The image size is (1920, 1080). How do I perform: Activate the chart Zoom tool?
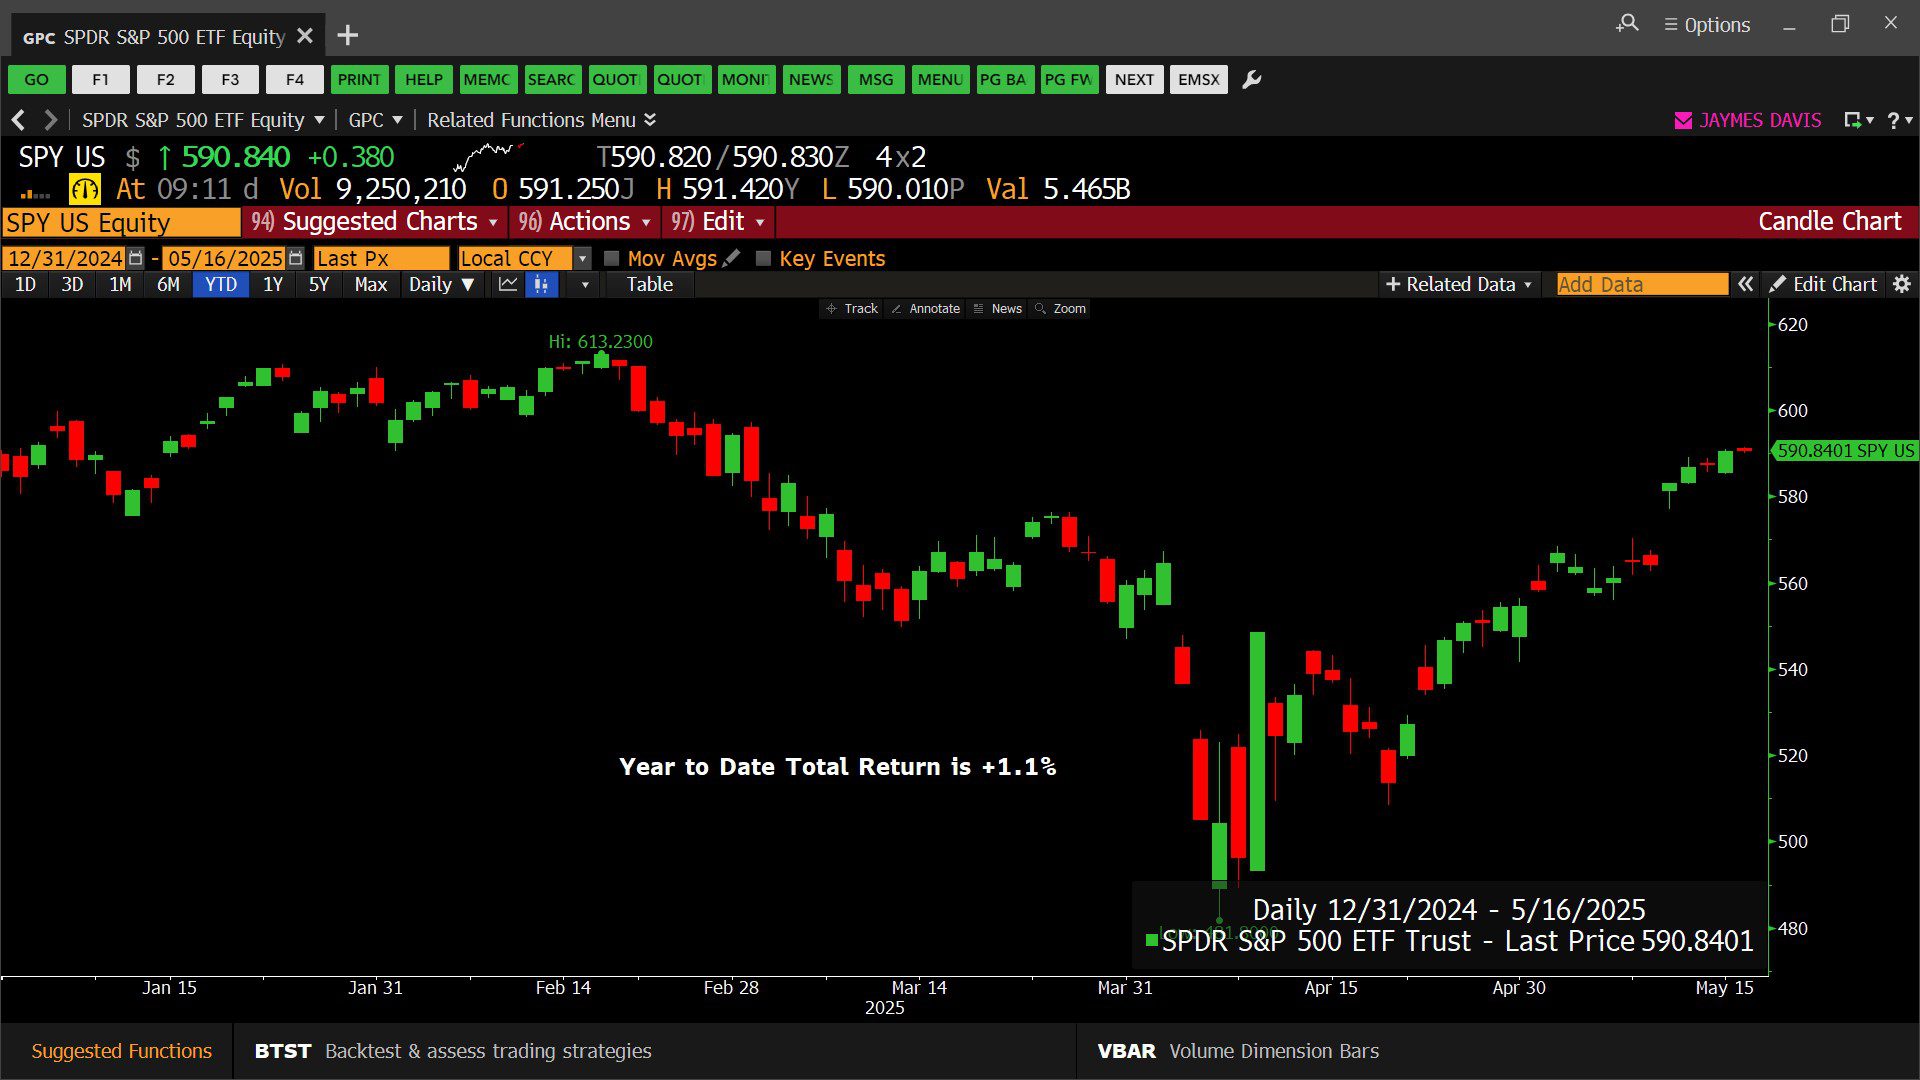[x=1061, y=309]
